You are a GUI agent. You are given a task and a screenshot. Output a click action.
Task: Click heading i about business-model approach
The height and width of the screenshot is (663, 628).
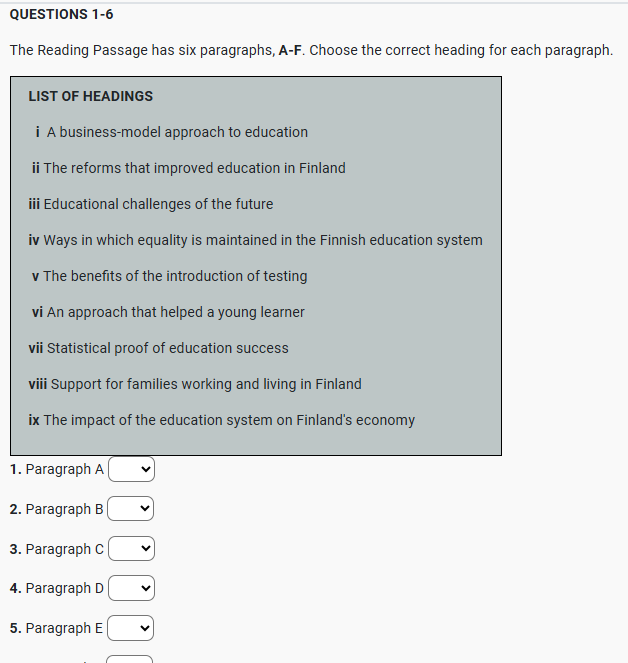point(171,132)
